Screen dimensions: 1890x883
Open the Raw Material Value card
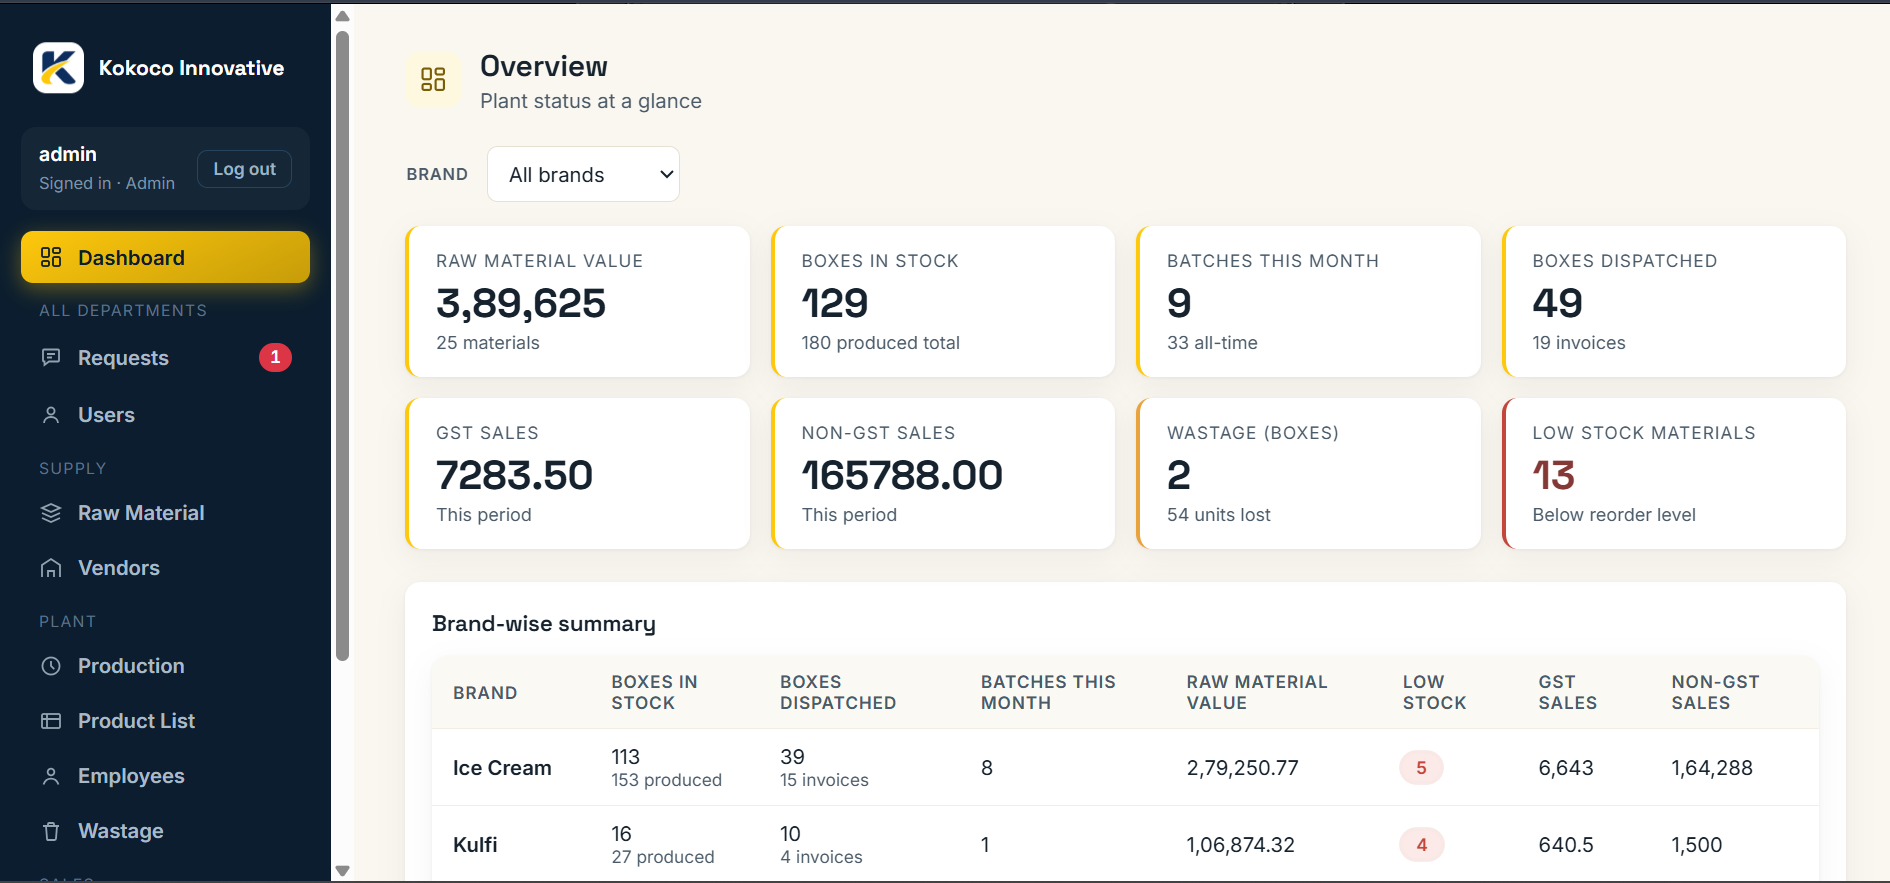(x=578, y=302)
